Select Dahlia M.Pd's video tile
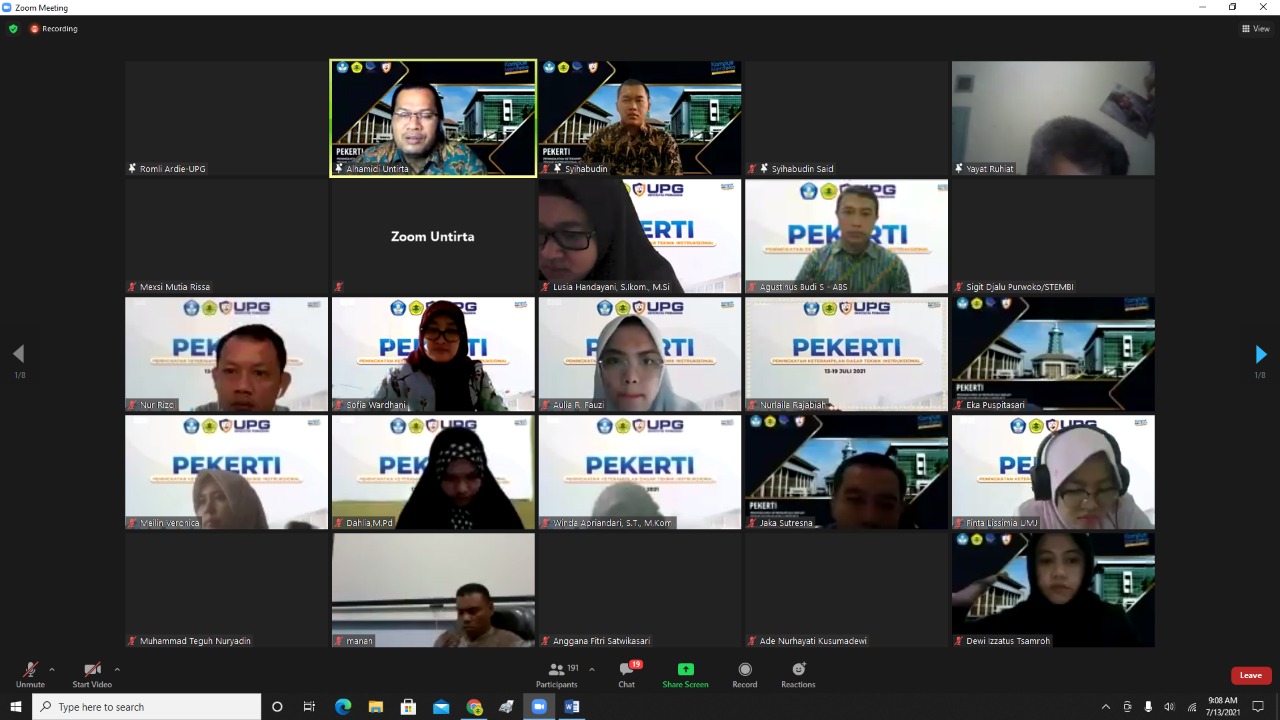 pos(433,472)
